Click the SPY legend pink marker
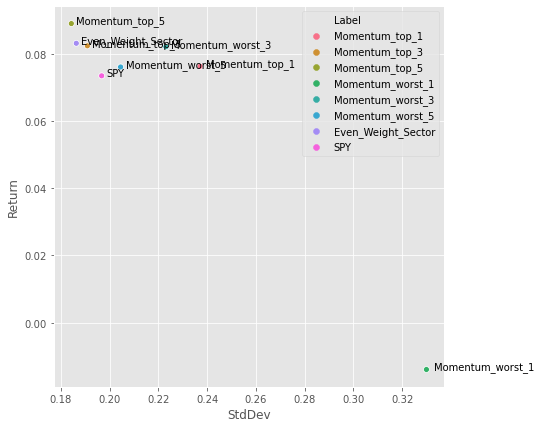This screenshot has height=428, width=542. click(x=316, y=148)
